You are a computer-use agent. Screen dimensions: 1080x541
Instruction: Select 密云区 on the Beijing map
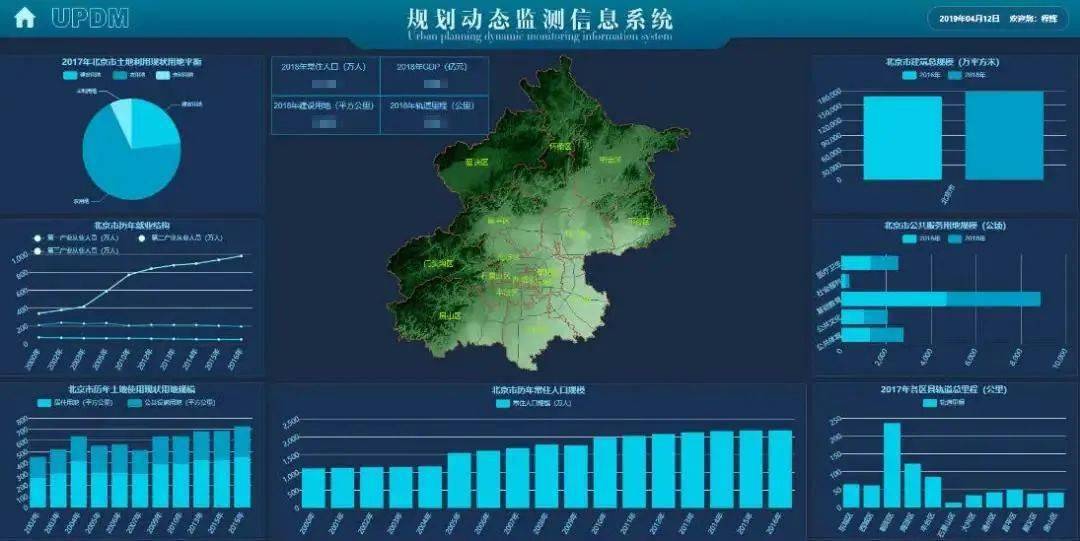point(610,160)
